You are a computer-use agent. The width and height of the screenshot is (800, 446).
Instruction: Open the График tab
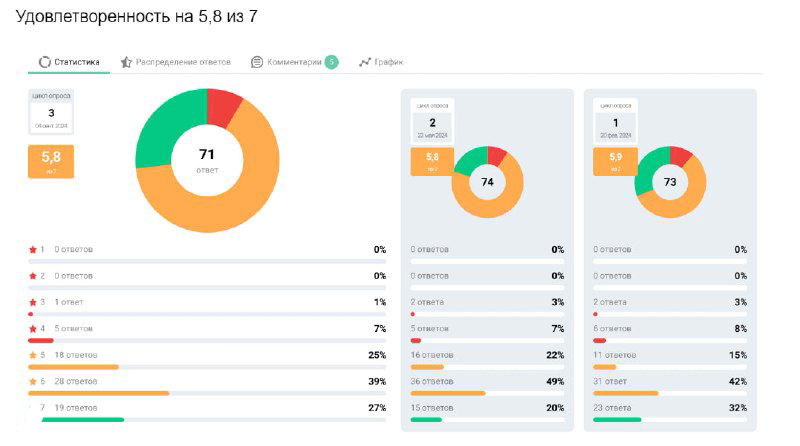389,62
